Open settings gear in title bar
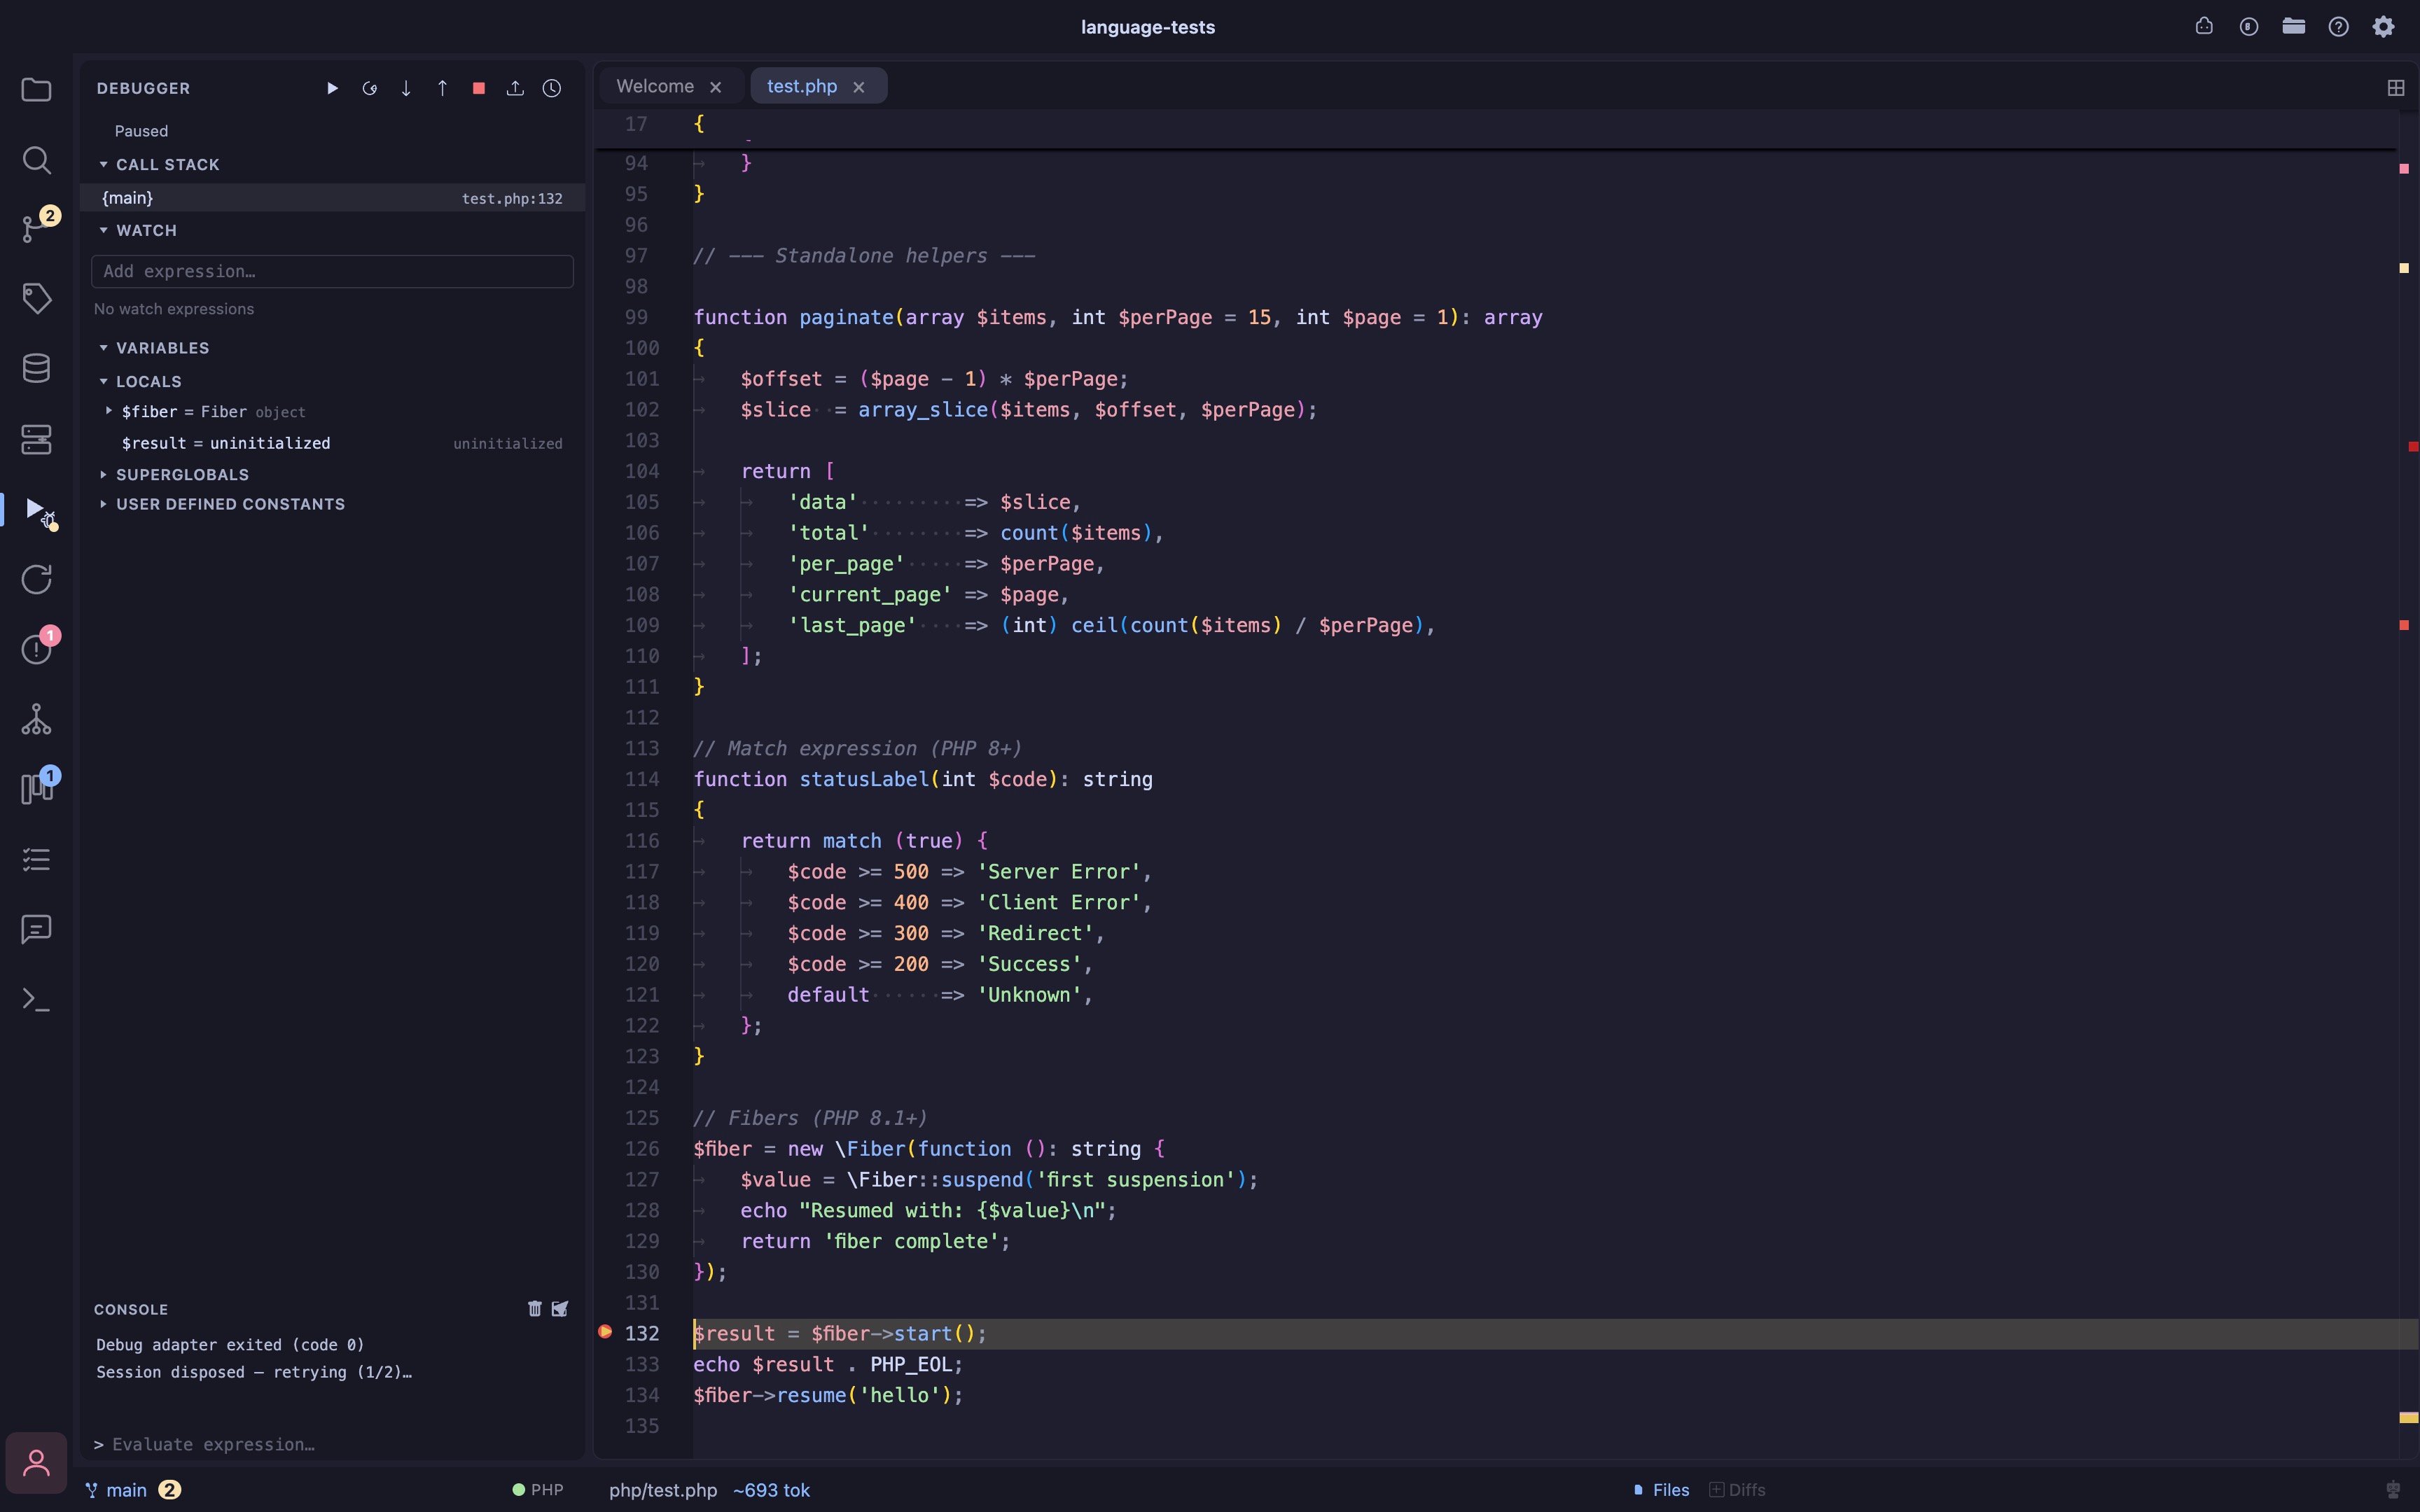Screen dimensions: 2420x1512 tap(2383, 27)
